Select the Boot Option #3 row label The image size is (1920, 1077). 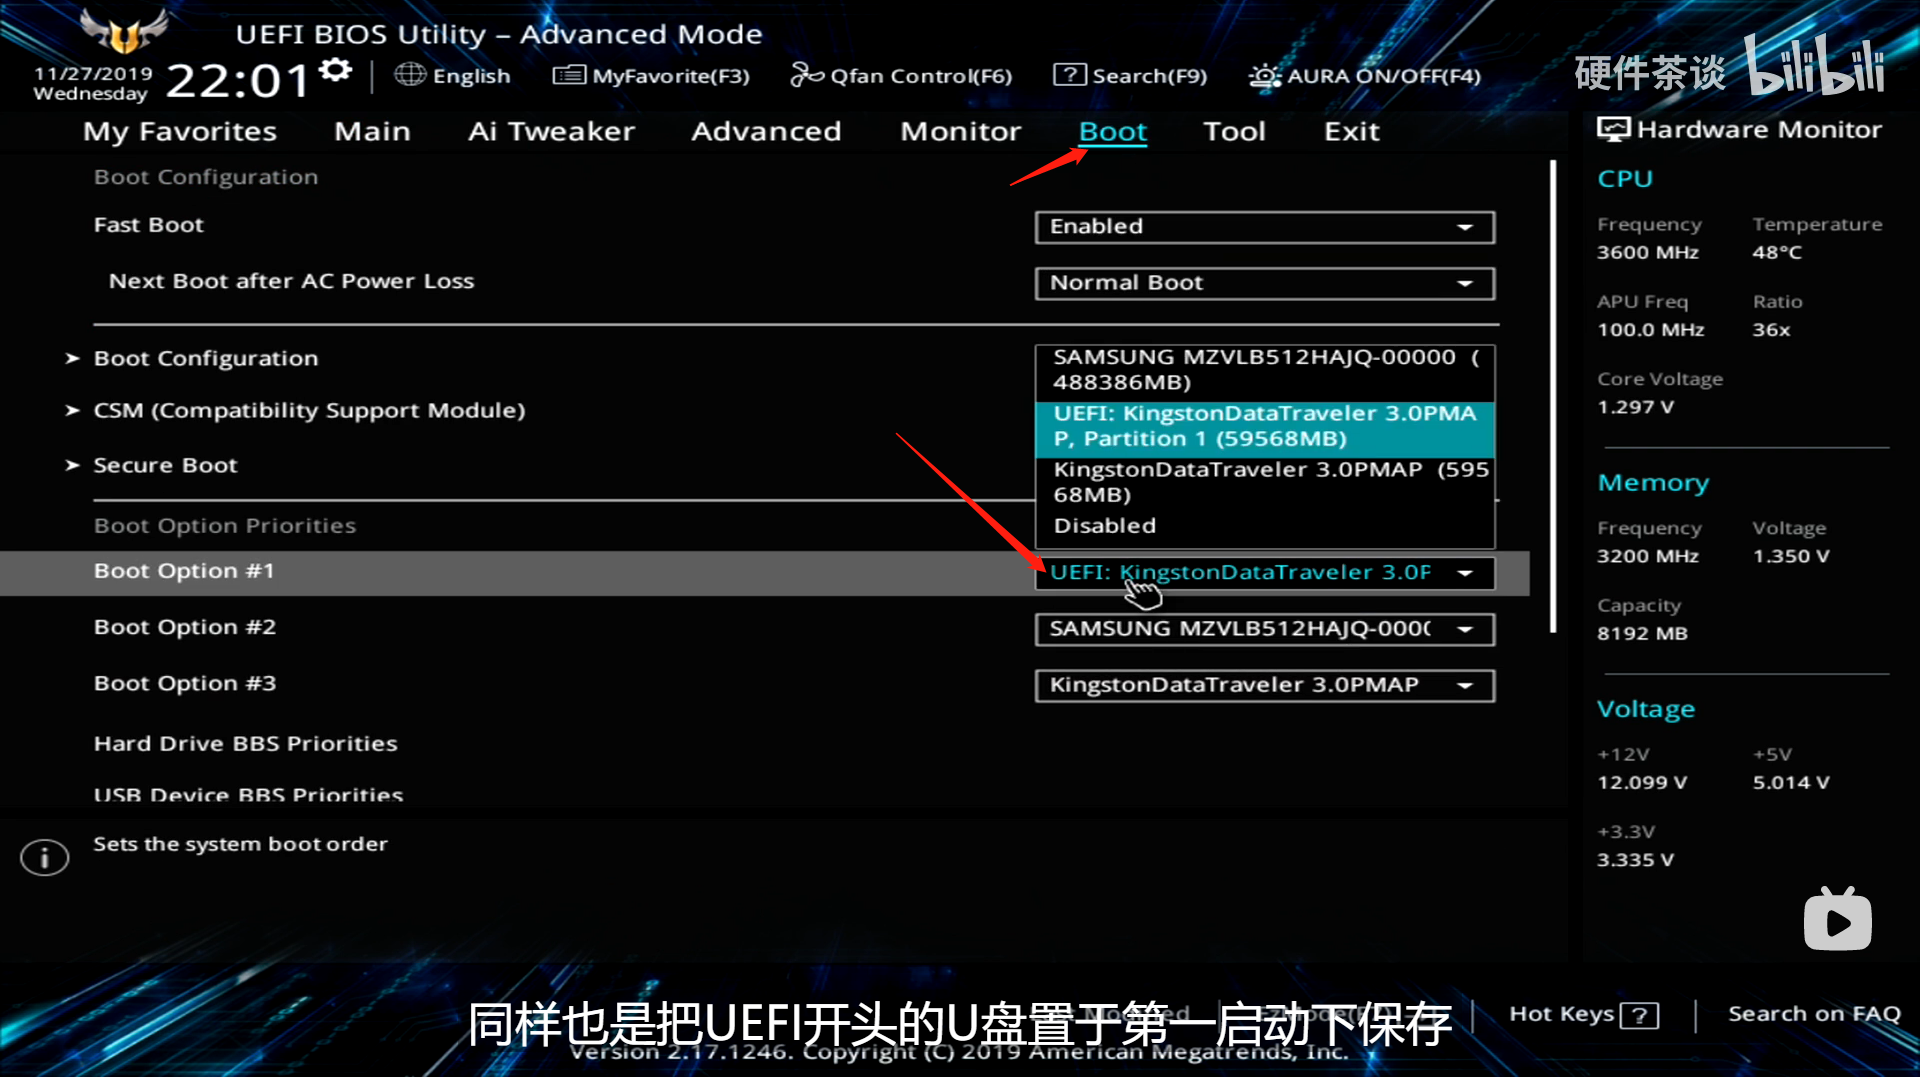click(185, 683)
